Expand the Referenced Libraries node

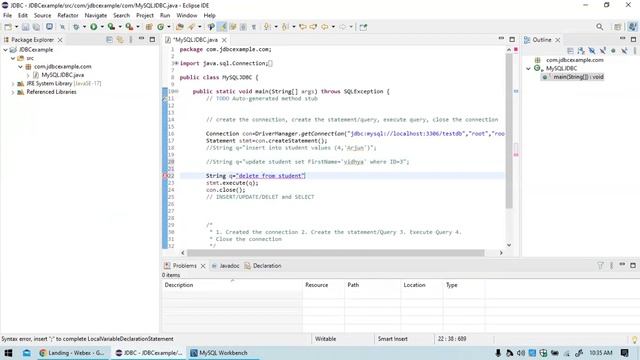click(x=13, y=92)
